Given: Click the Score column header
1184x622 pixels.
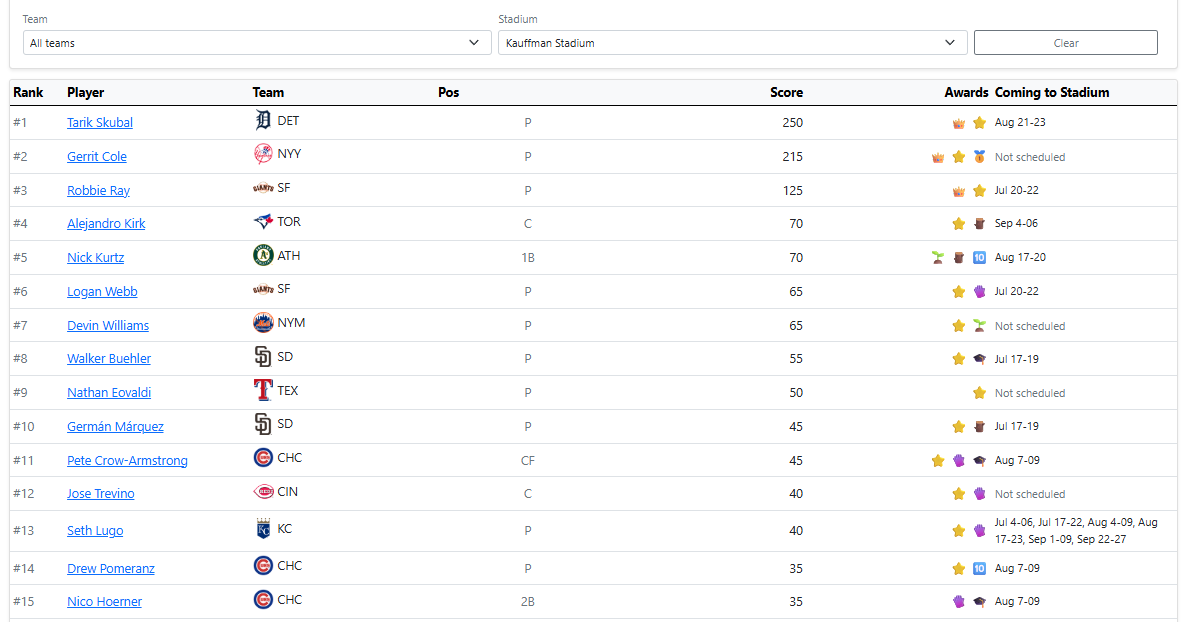Looking at the screenshot, I should (786, 92).
